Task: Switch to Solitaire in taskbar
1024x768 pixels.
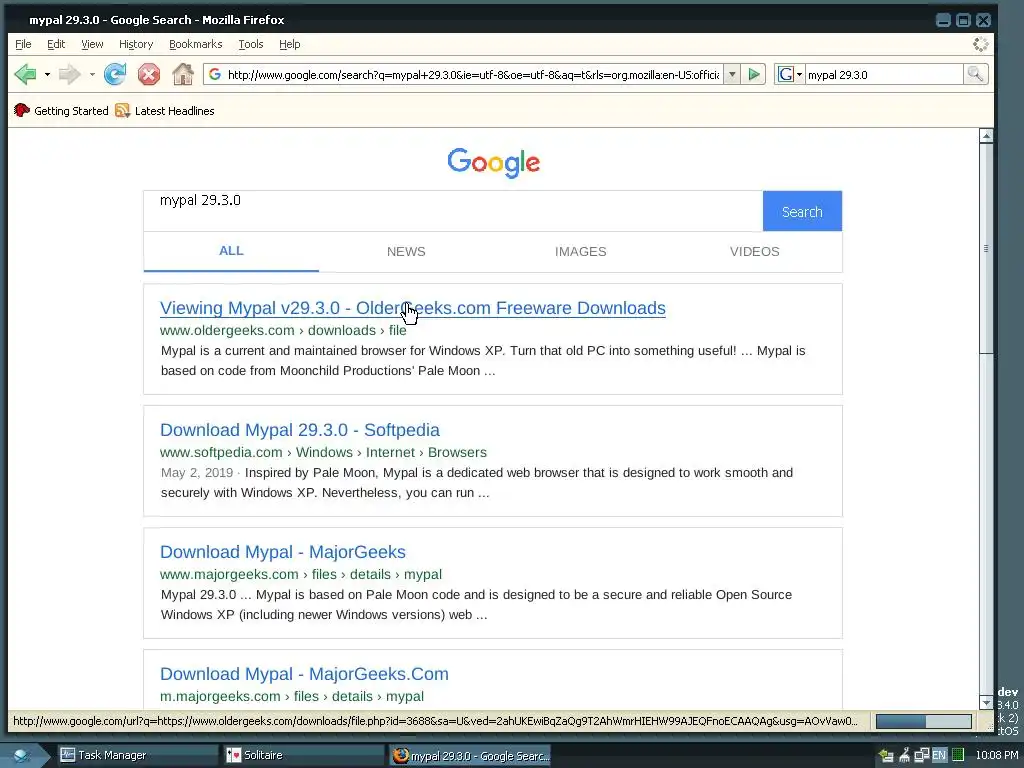Action: click(x=304, y=755)
